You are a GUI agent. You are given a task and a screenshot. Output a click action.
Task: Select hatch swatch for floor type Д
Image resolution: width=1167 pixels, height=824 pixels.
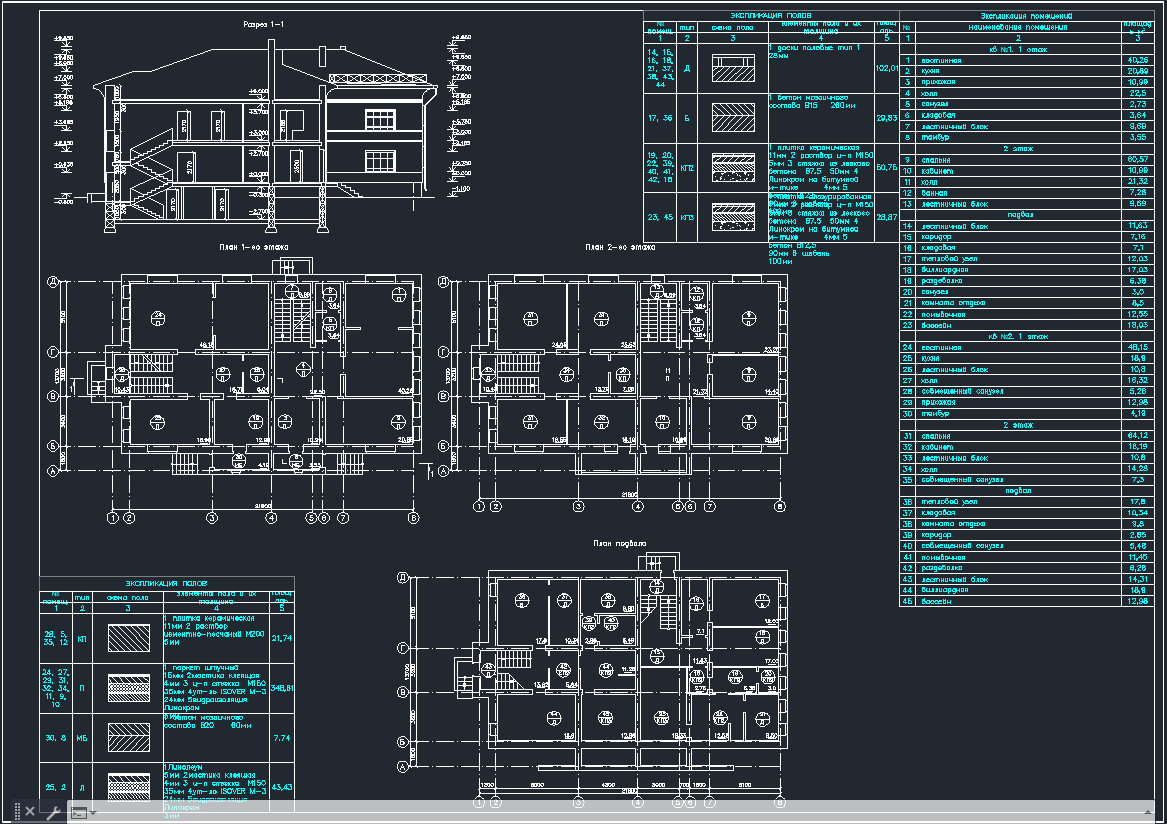click(x=733, y=68)
